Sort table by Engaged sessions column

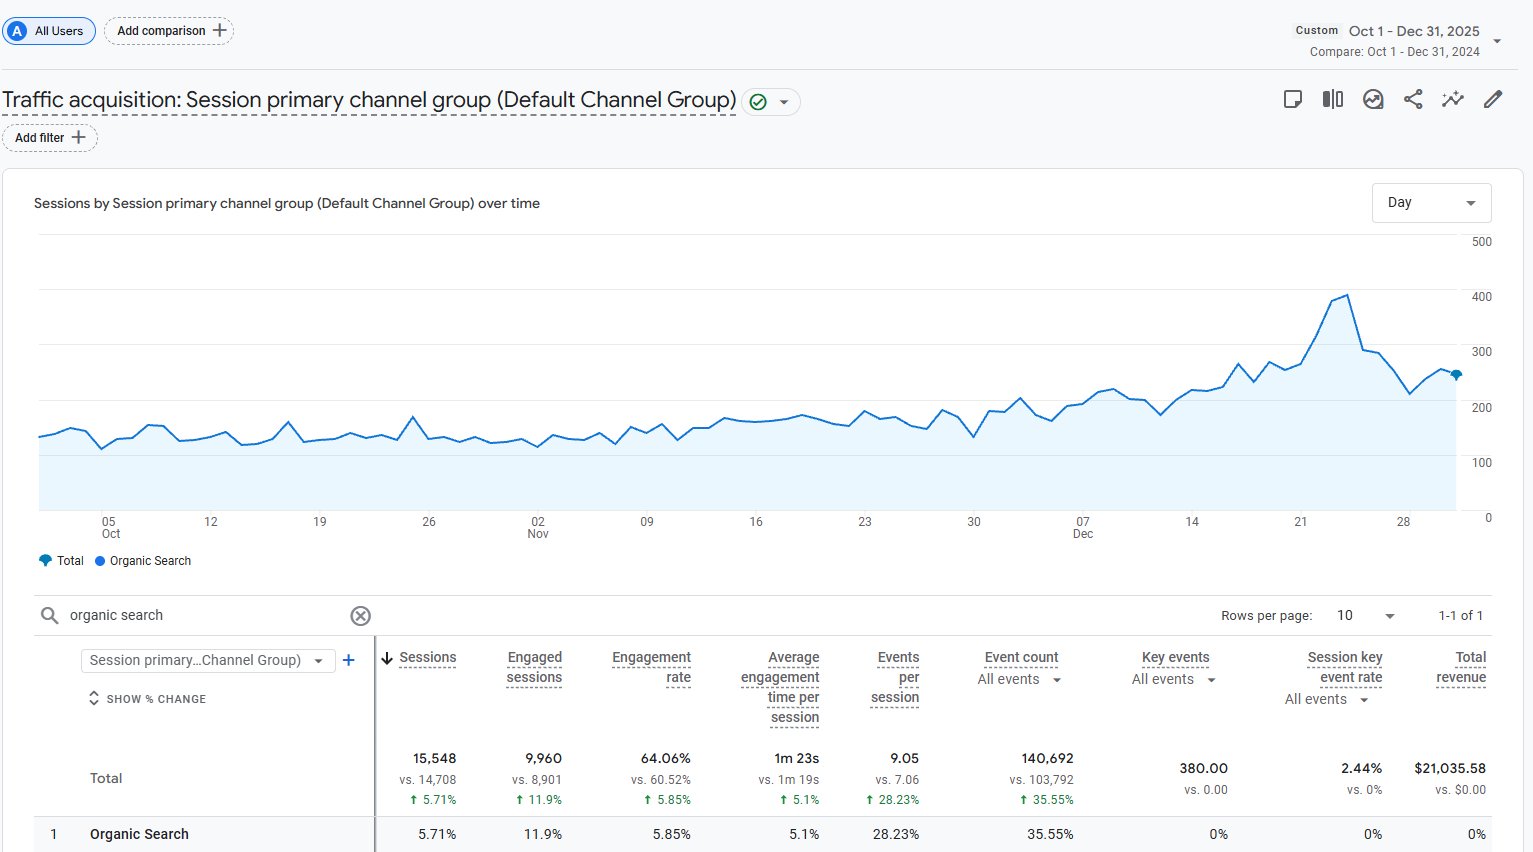(534, 667)
